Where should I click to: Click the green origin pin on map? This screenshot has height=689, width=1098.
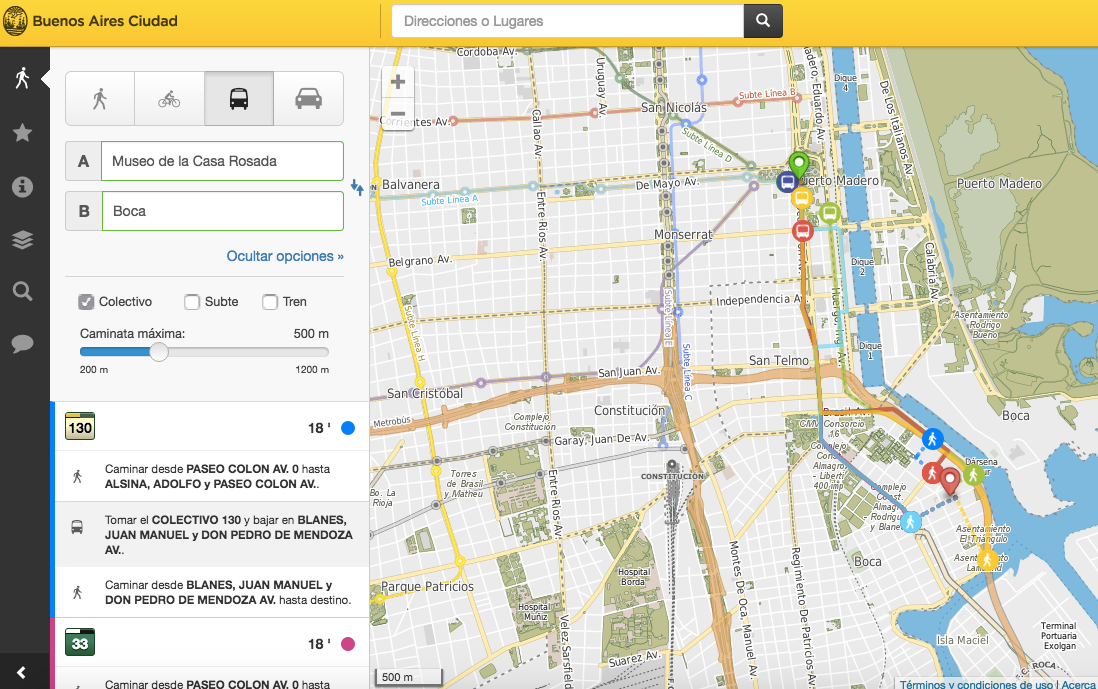[798, 167]
